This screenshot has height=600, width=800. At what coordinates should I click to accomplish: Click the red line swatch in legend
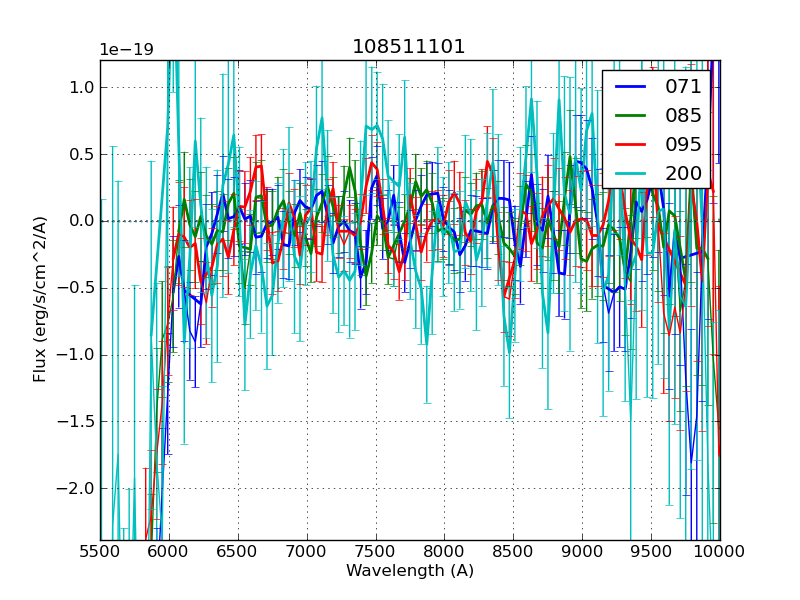tap(630, 145)
